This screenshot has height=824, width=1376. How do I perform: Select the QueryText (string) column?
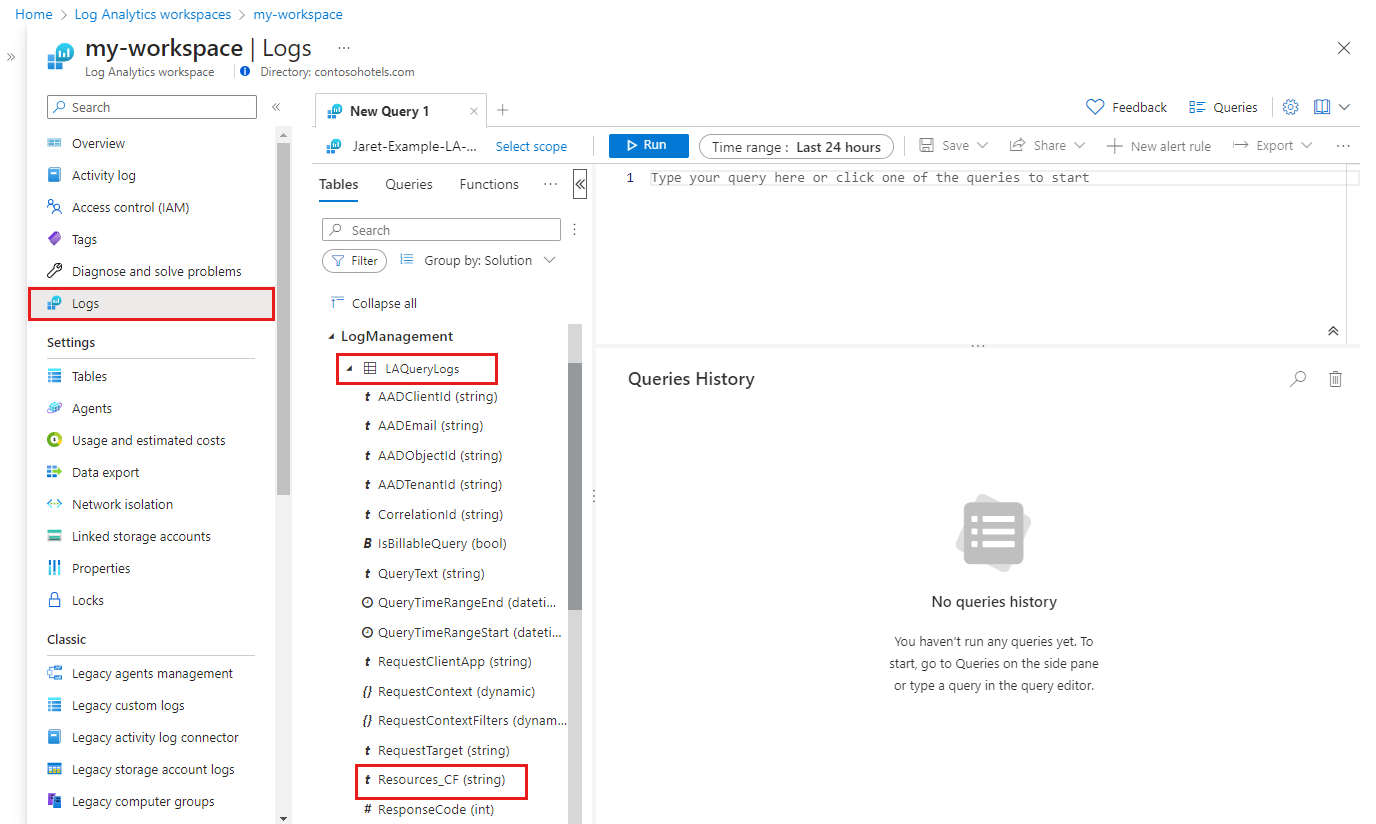(x=431, y=573)
